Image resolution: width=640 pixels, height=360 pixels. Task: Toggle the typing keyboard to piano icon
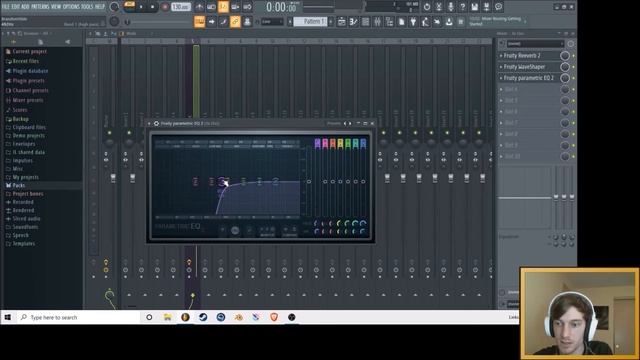tap(200, 22)
